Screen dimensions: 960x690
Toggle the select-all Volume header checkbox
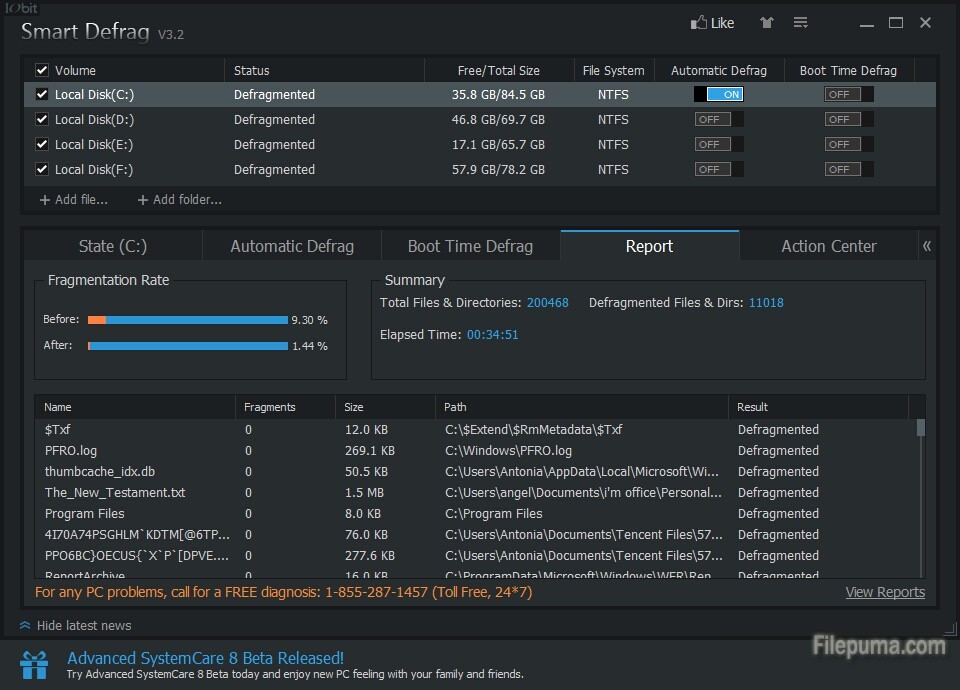[x=42, y=70]
